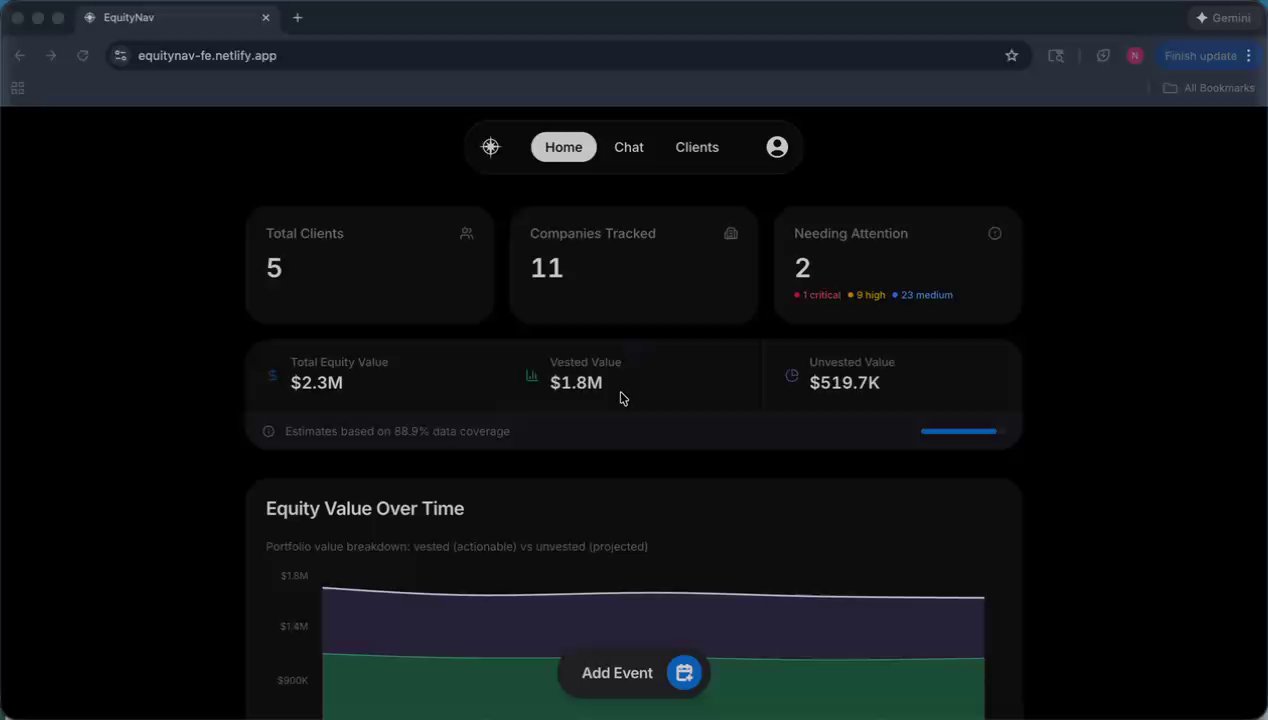Viewport: 1268px width, 720px height.
Task: Click the alert icon on Needing Attention card
Action: 995,233
